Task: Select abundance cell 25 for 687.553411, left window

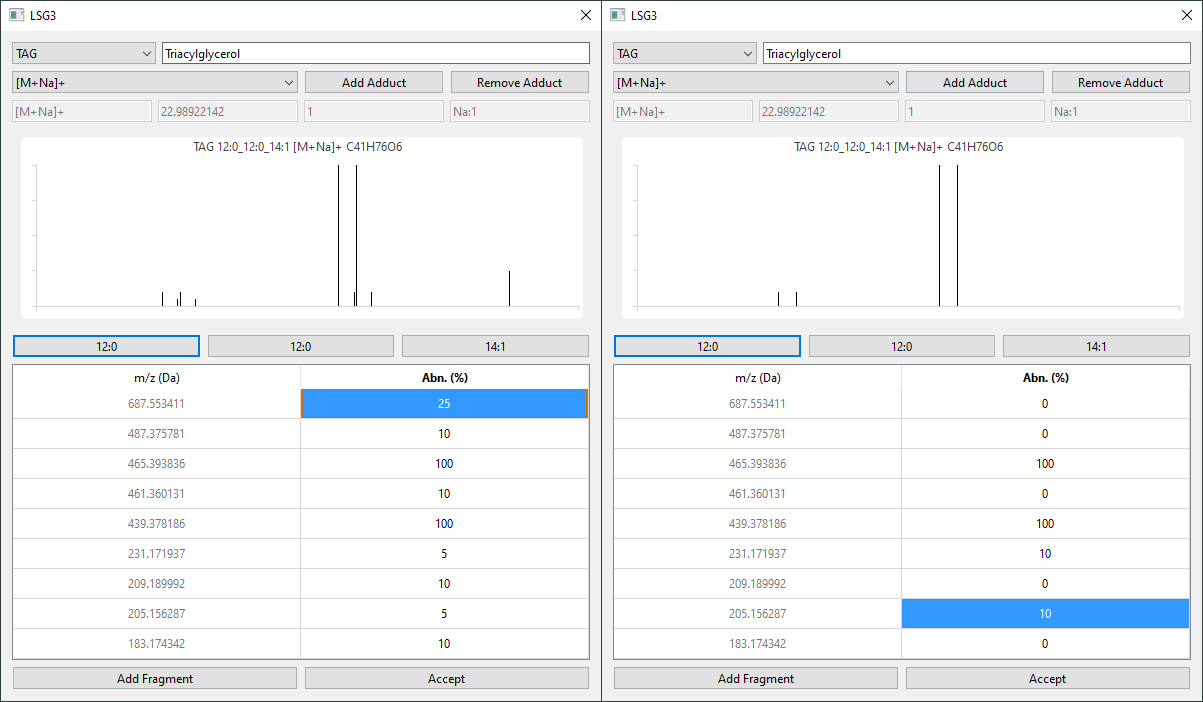Action: click(444, 403)
